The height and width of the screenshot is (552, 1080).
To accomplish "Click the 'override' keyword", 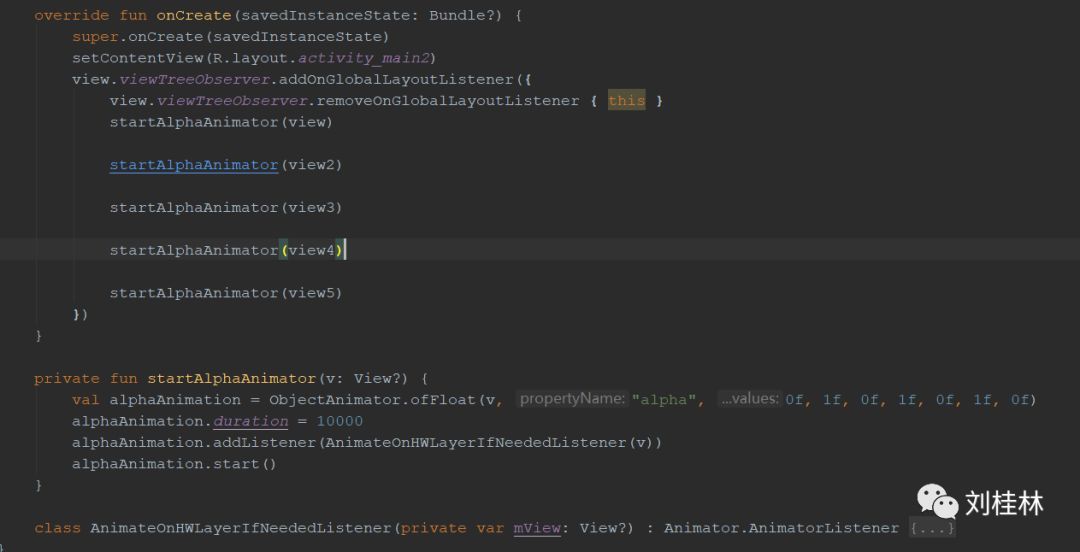I will click(x=72, y=15).
